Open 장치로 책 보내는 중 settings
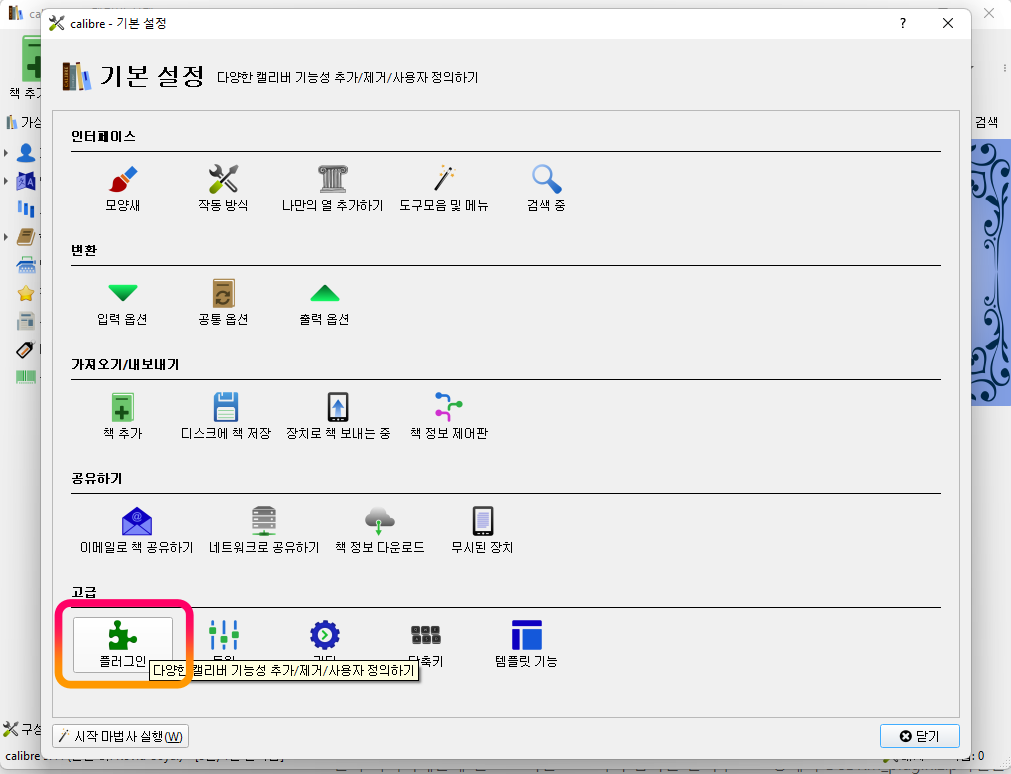Viewport: 1011px width, 774px height. tap(338, 417)
